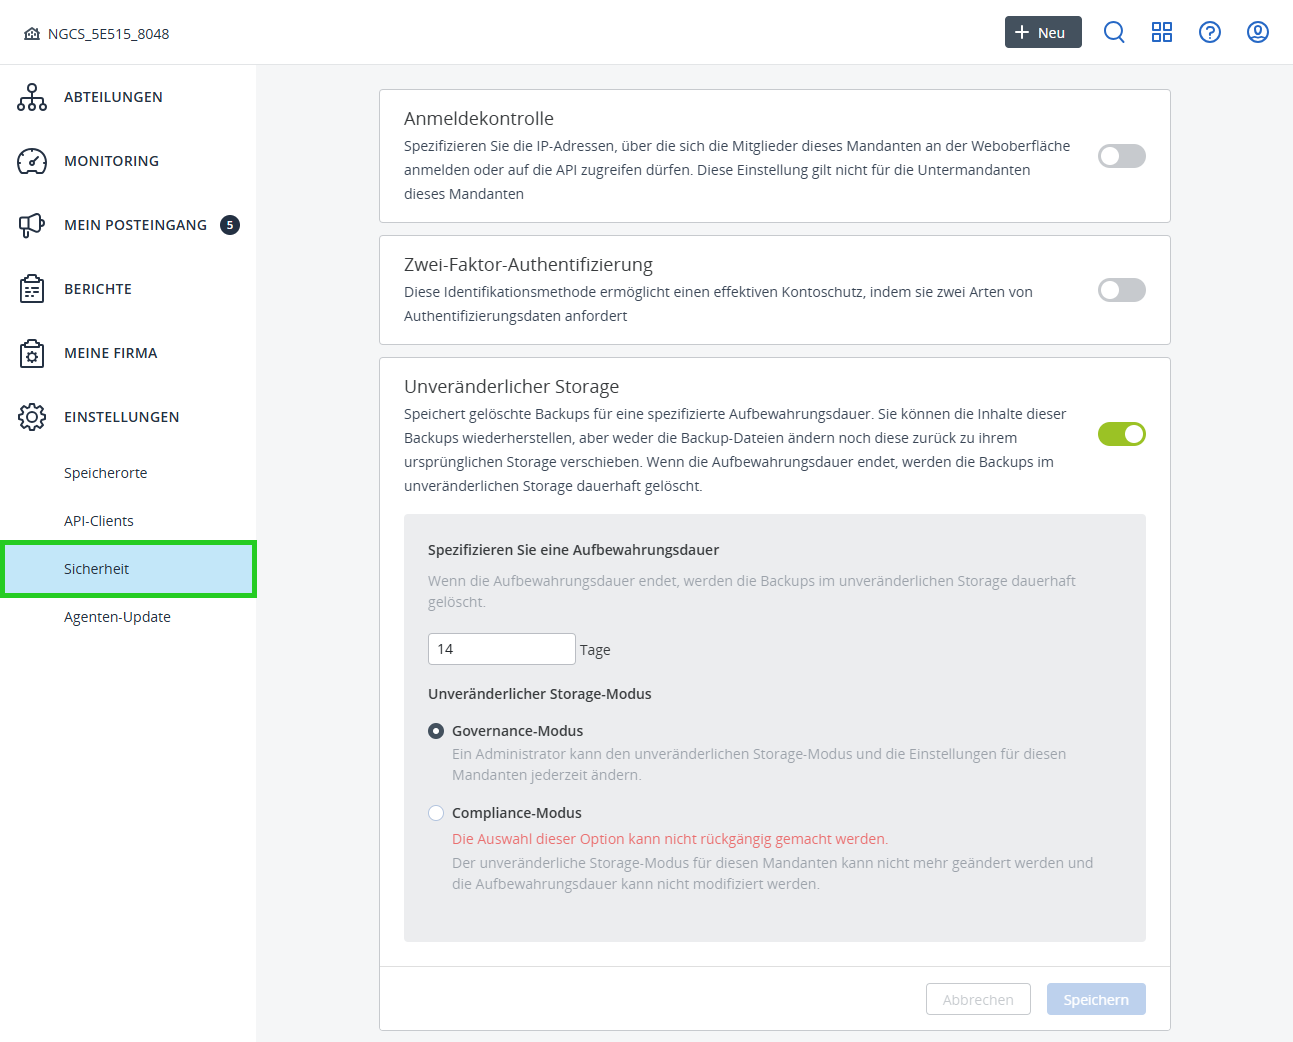Open the user account icon
The width and height of the screenshot is (1293, 1042).
point(1257,31)
